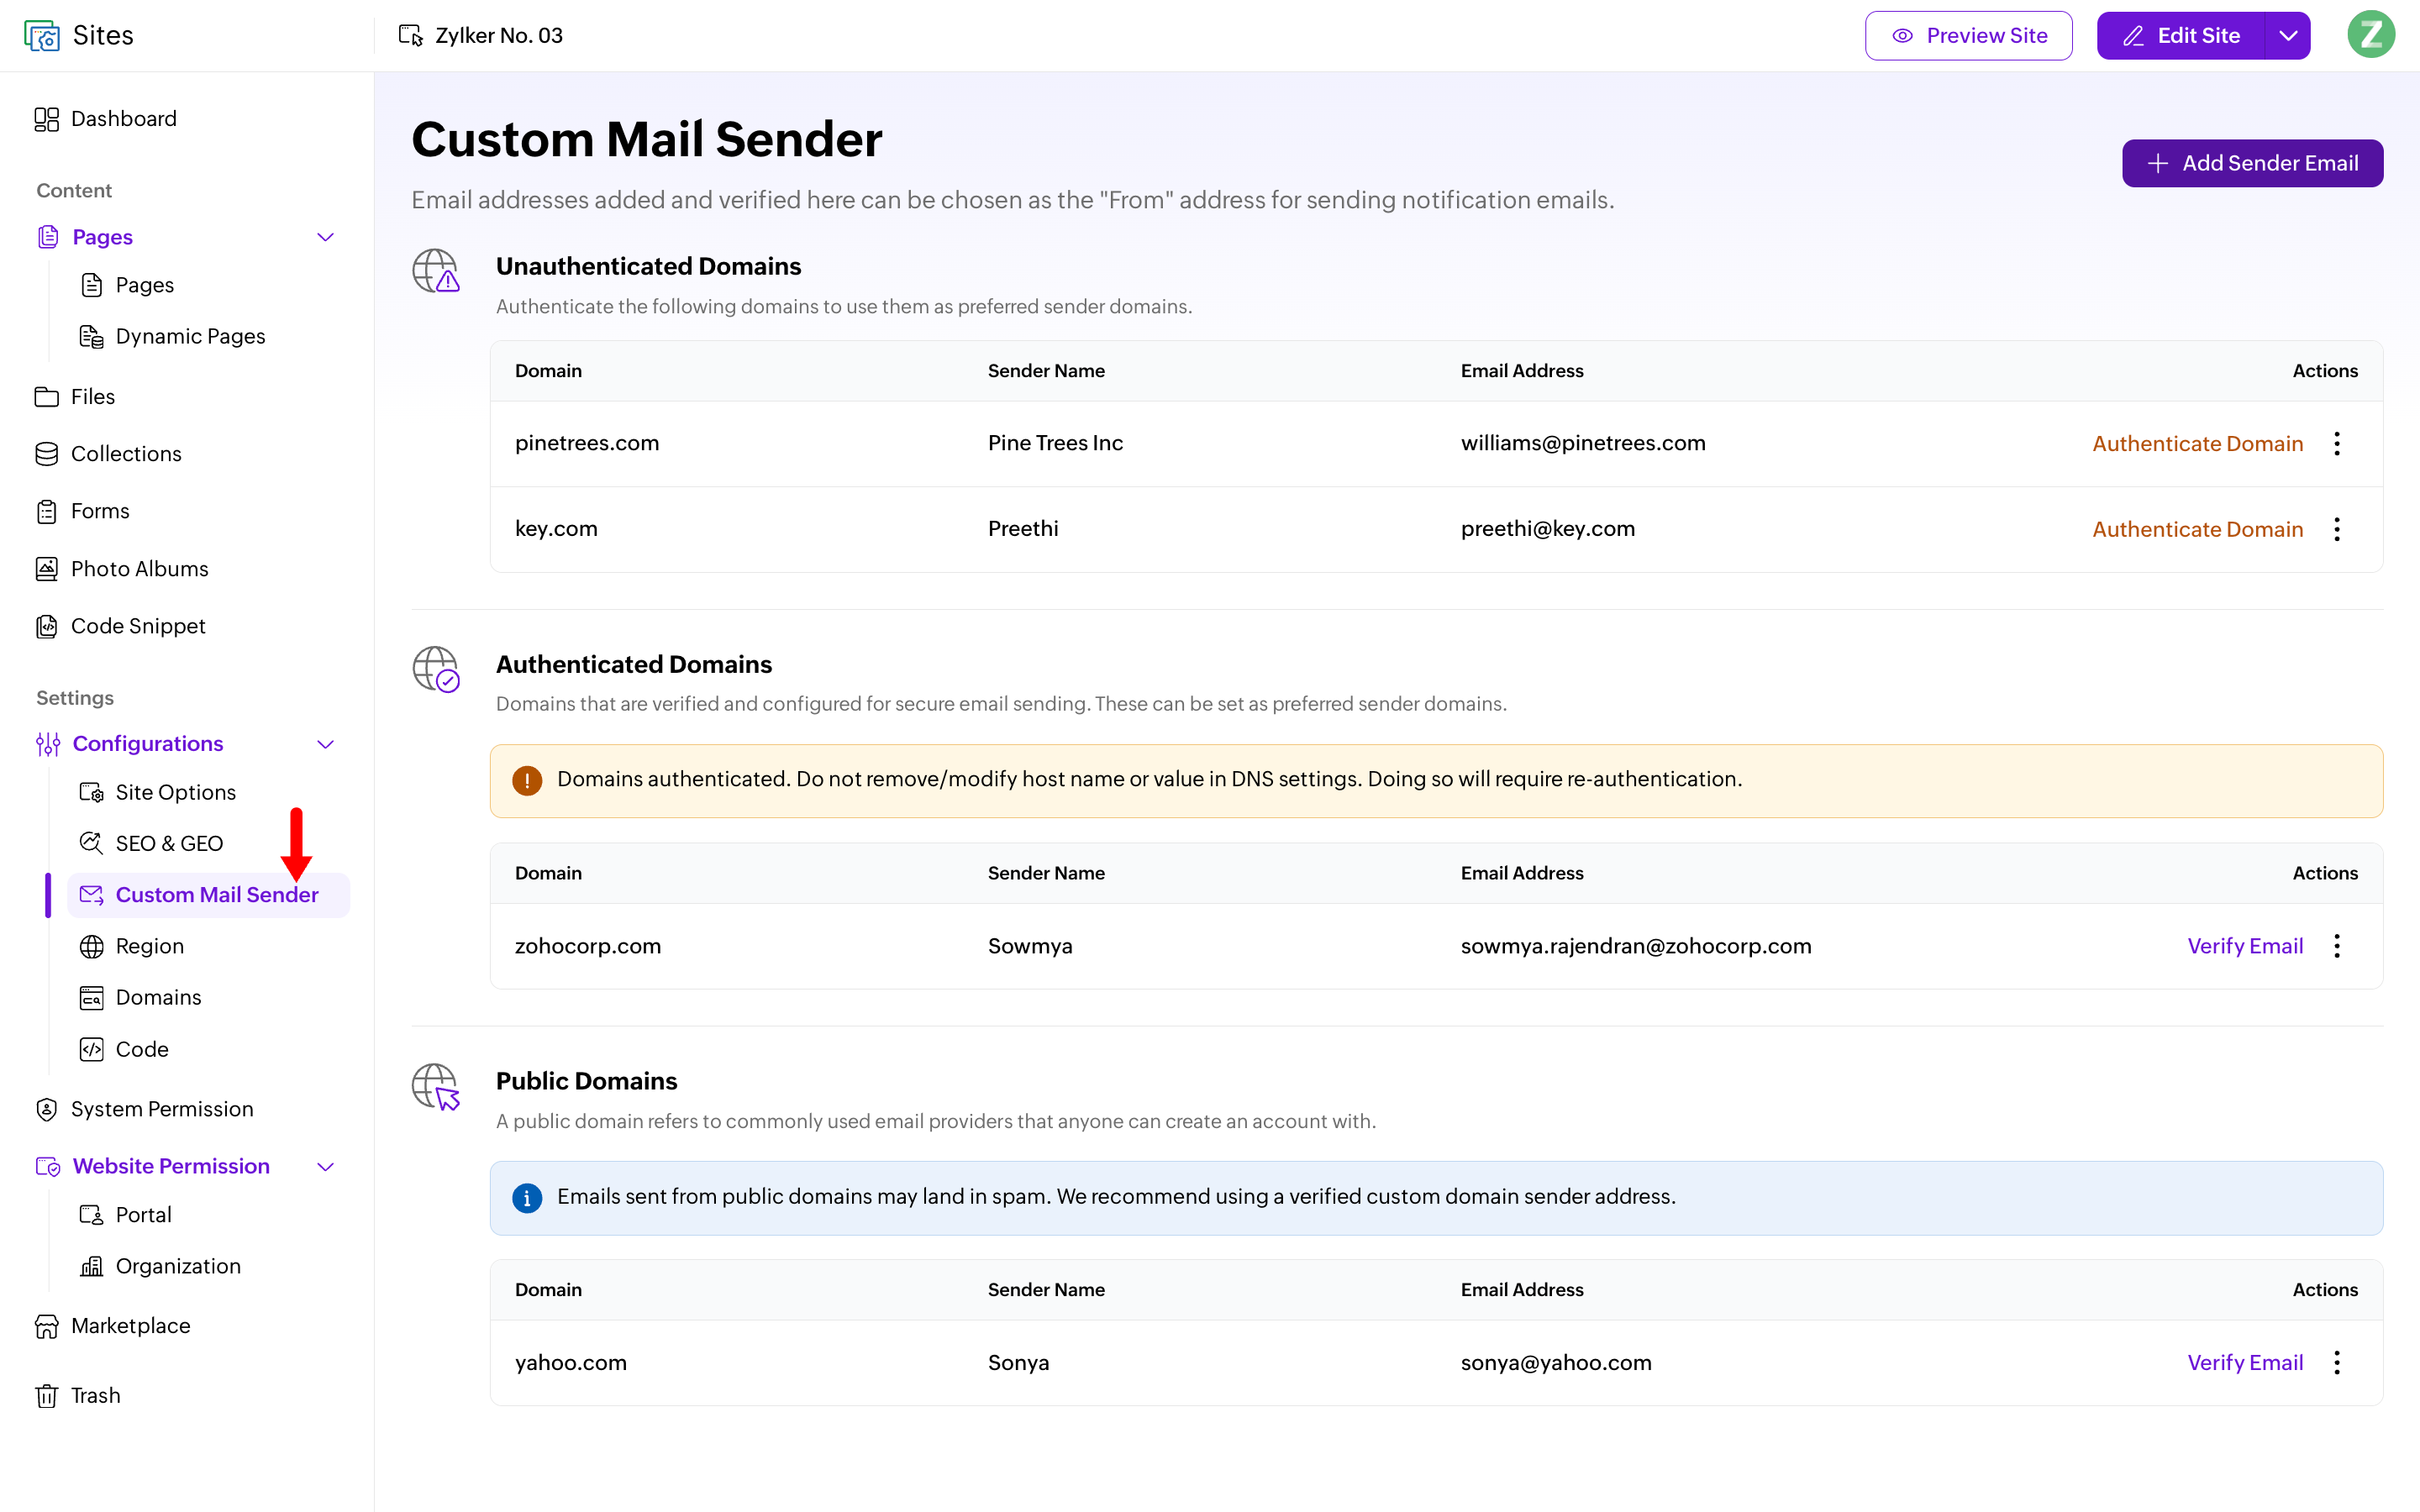Click the Marketplace store icon
The width and height of the screenshot is (2420, 1512).
[x=46, y=1326]
